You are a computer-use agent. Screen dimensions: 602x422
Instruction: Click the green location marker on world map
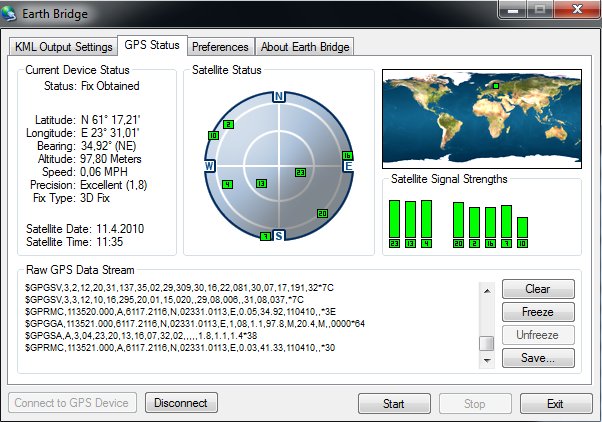(x=493, y=86)
